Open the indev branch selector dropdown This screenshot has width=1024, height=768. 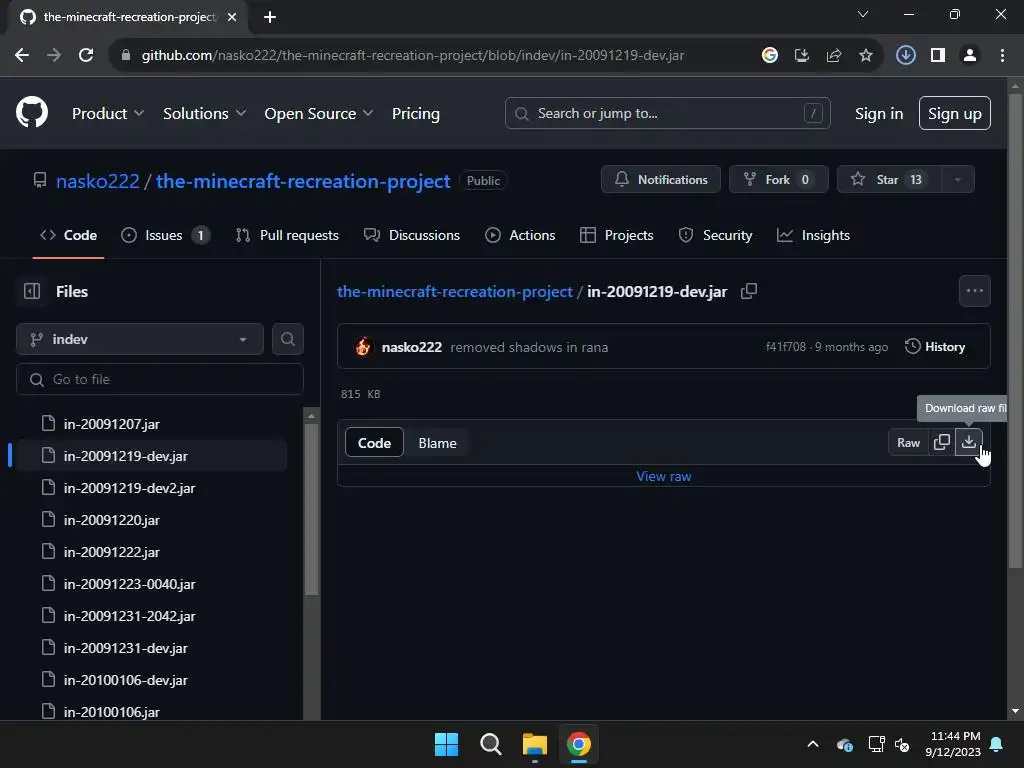tap(140, 339)
